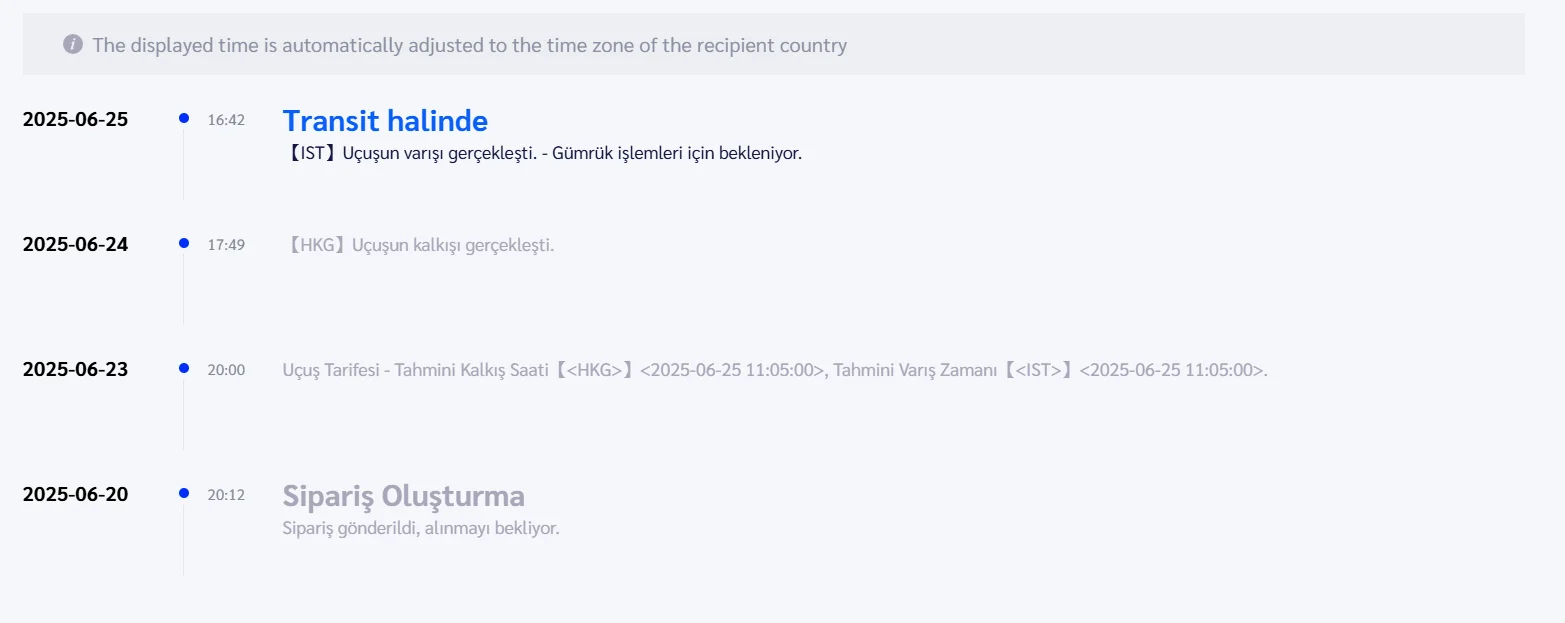Click the IST flight arrival customs message
Image resolution: width=1565 pixels, height=623 pixels.
click(542, 154)
